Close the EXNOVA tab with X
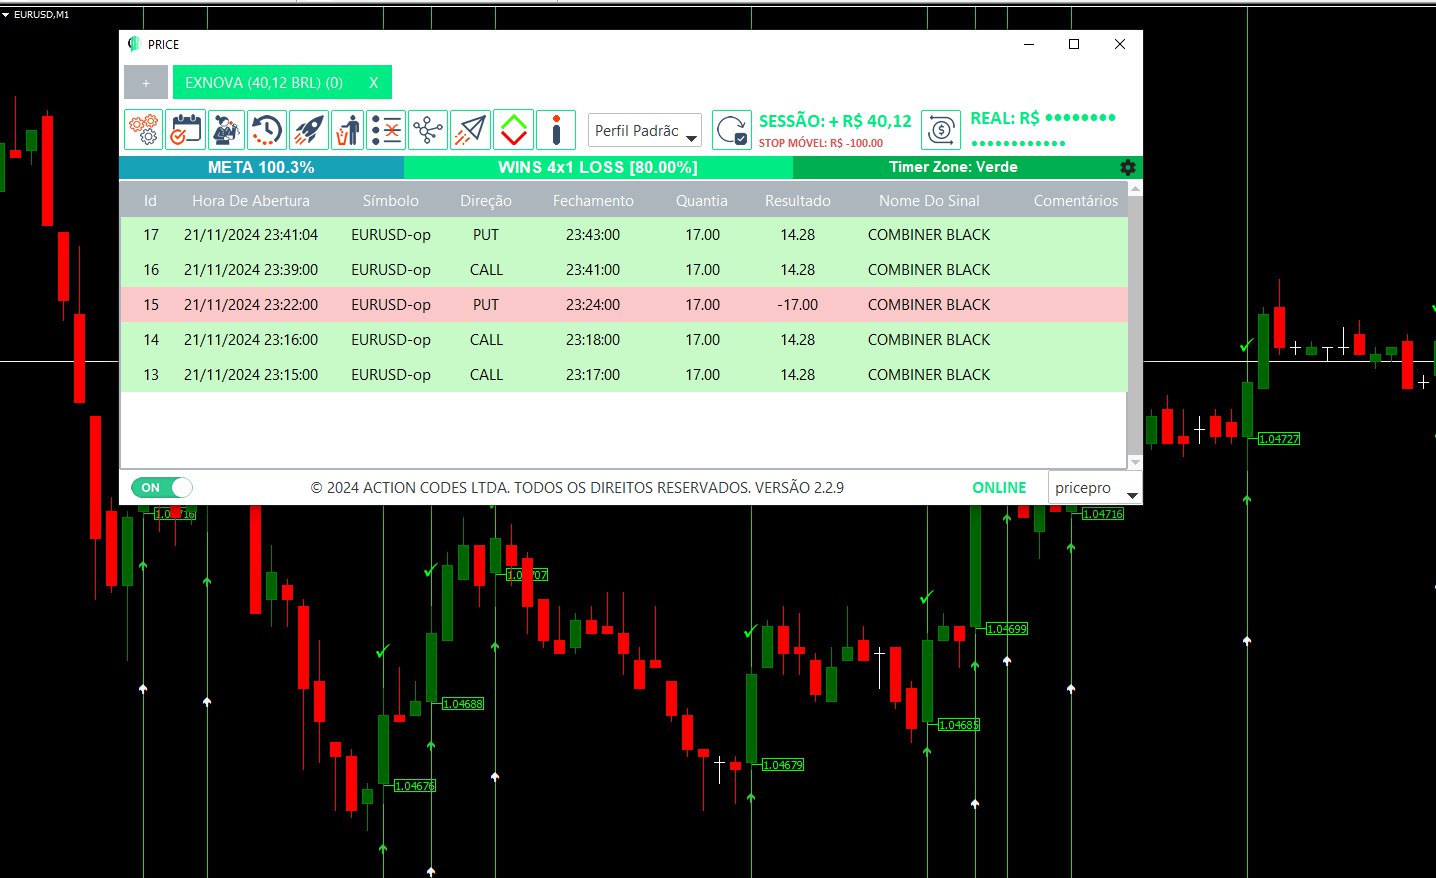Viewport: 1436px width, 878px height. coord(374,83)
